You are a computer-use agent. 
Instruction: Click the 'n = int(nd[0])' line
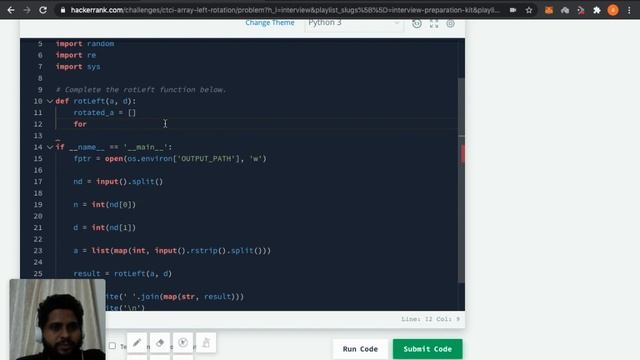coord(104,204)
